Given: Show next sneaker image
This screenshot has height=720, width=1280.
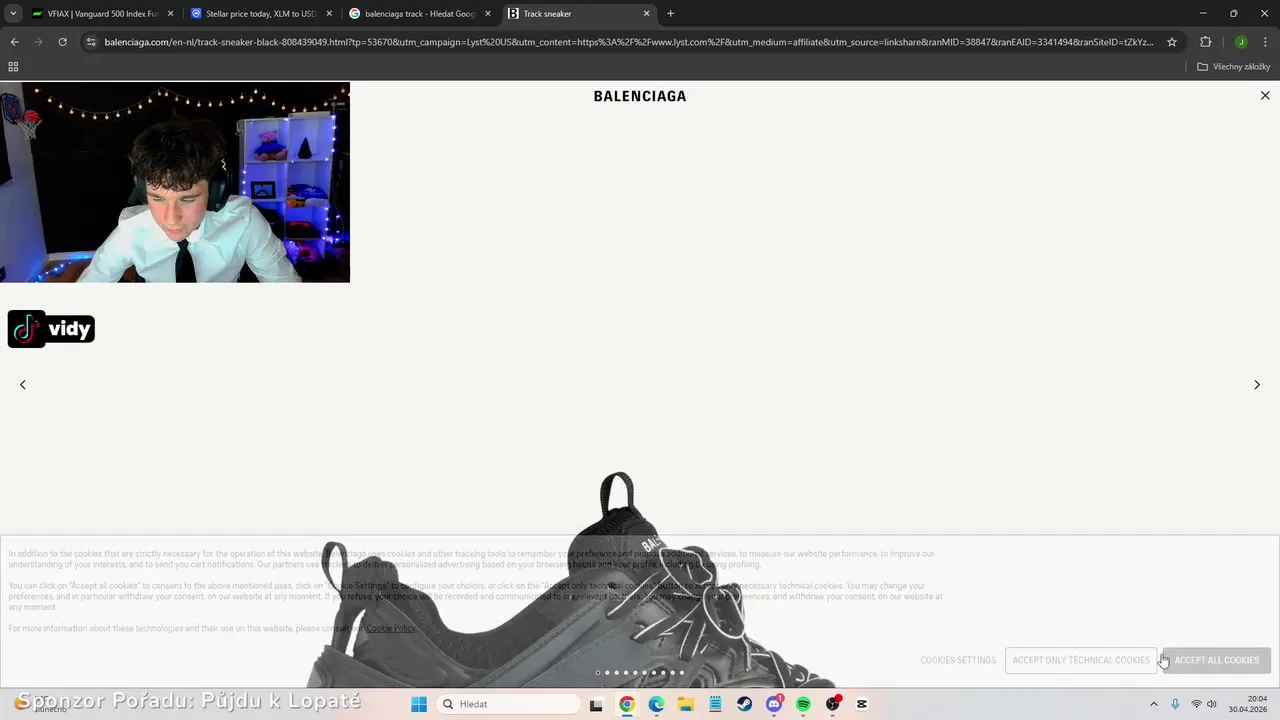Looking at the screenshot, I should (1257, 385).
